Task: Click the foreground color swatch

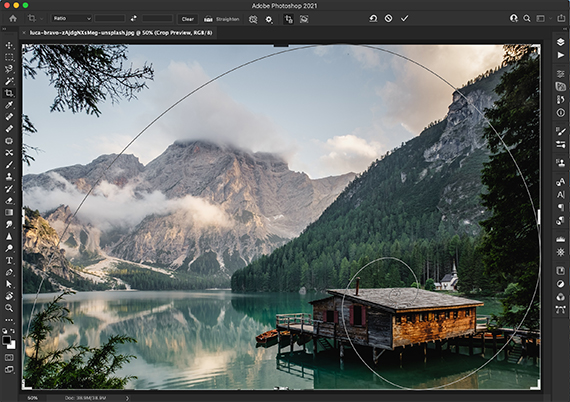Action: click(x=7, y=340)
